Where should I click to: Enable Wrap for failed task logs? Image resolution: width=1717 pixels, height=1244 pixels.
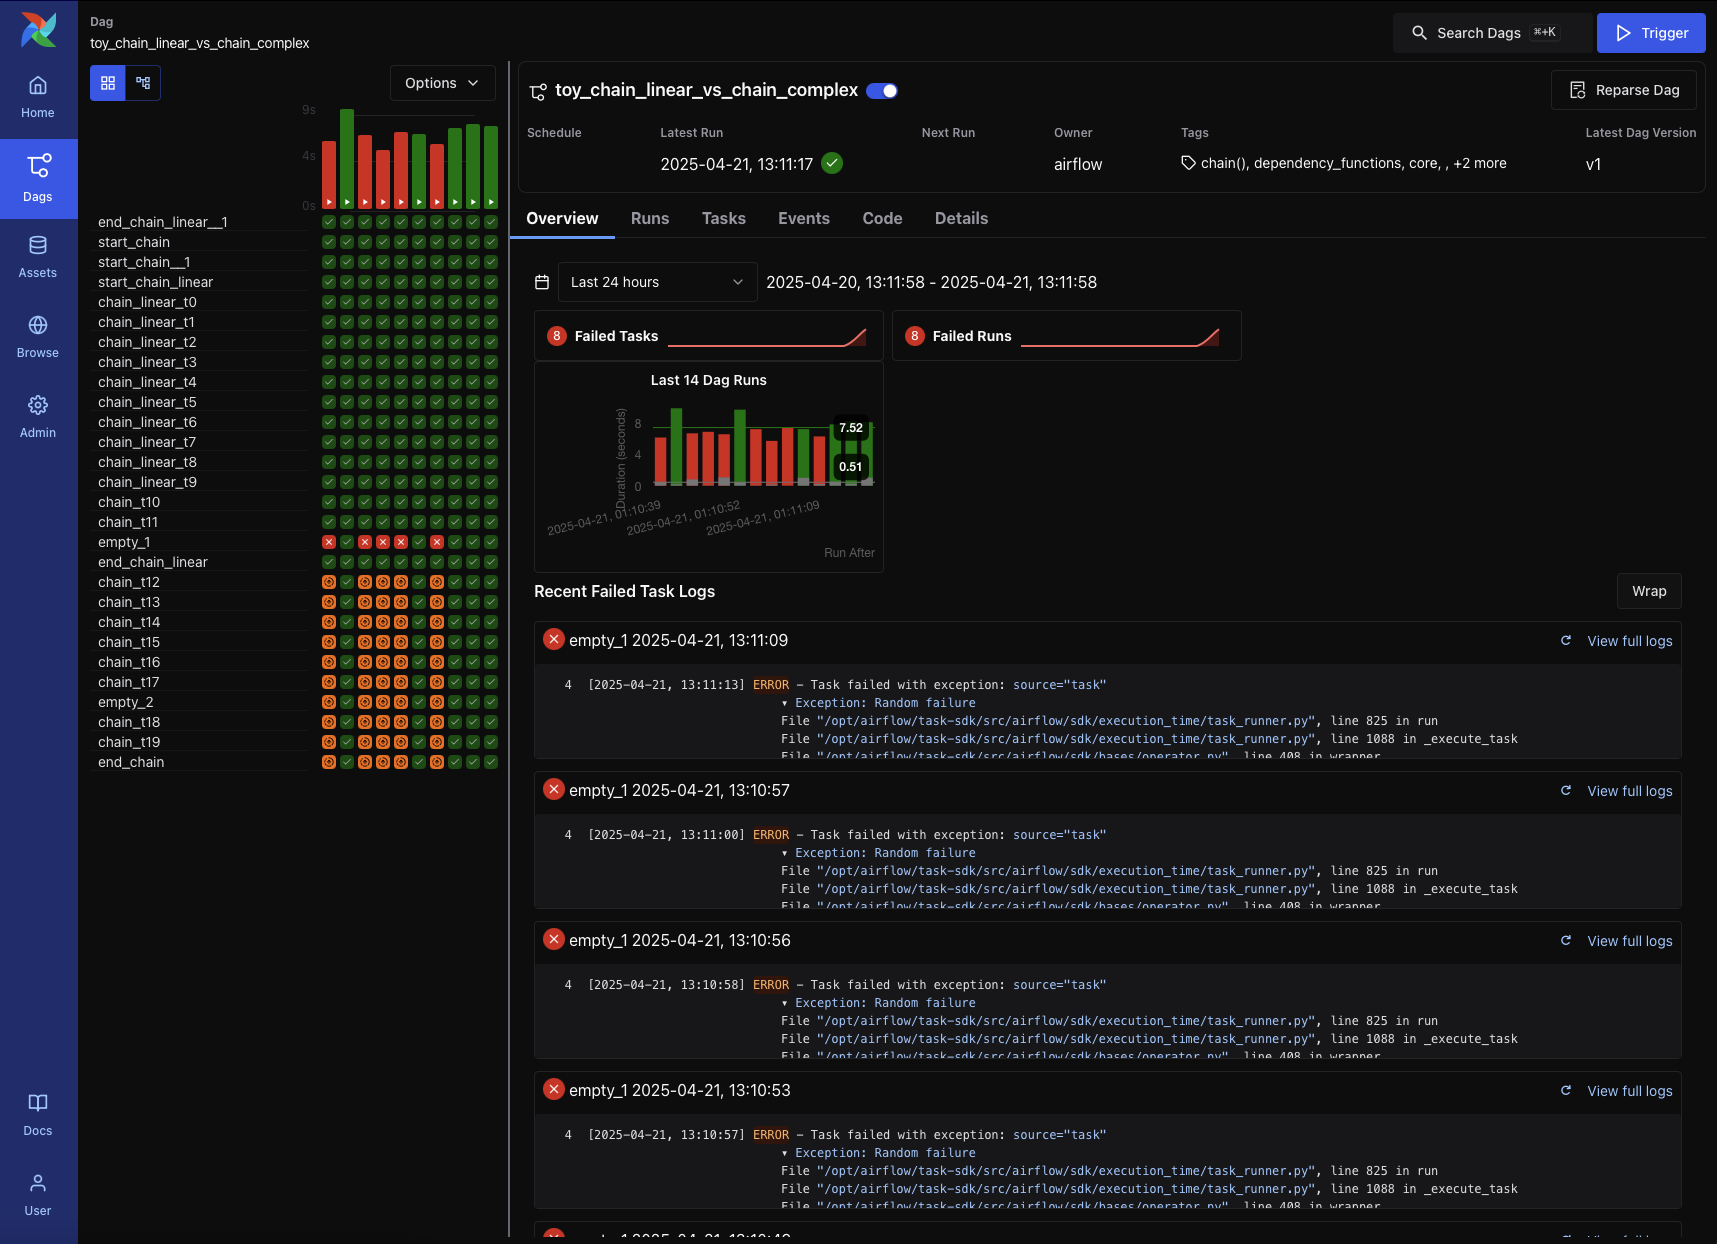[1648, 591]
